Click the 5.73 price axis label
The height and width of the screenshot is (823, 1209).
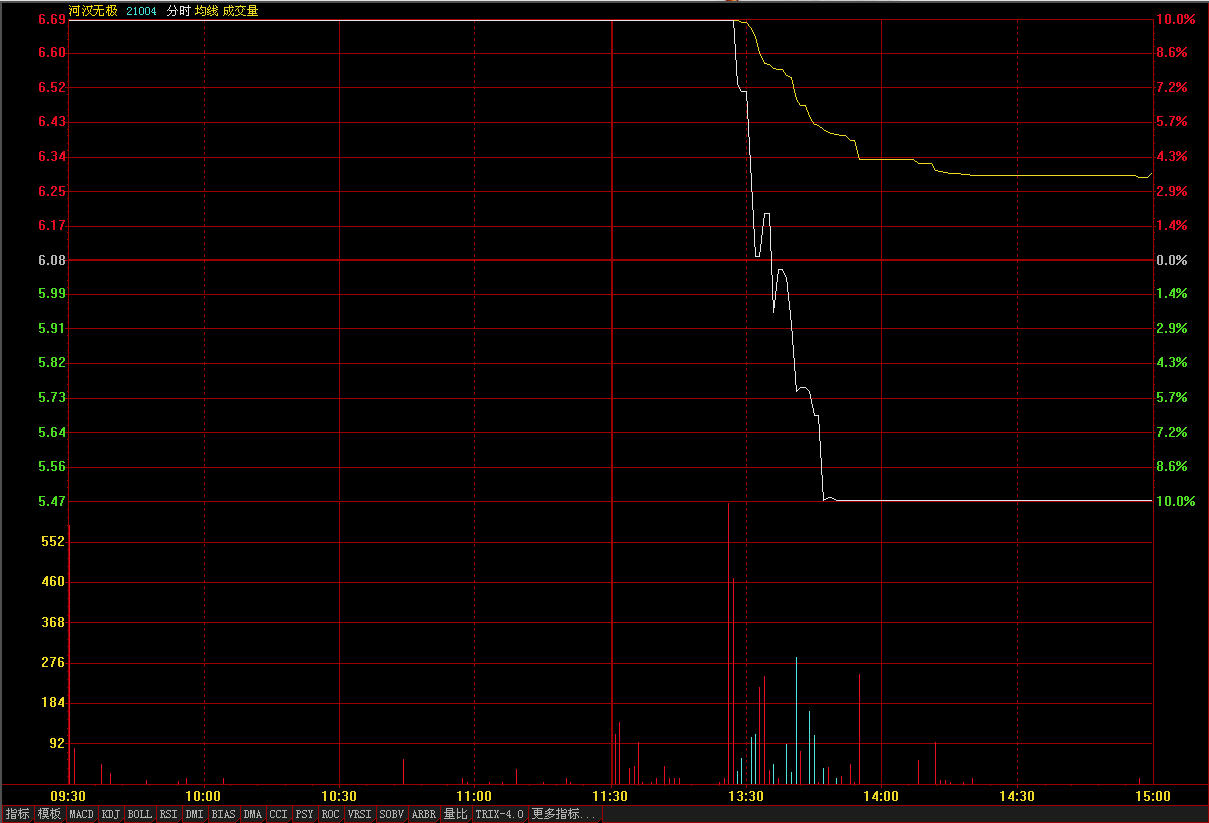[x=52, y=398]
